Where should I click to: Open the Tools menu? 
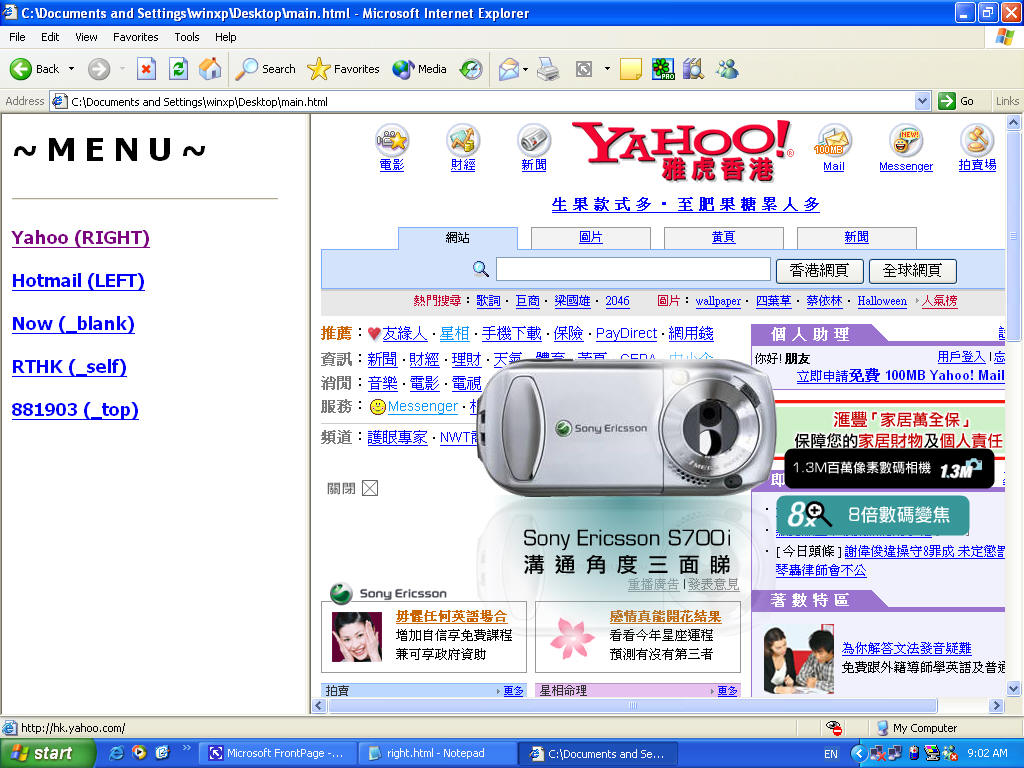coord(187,37)
